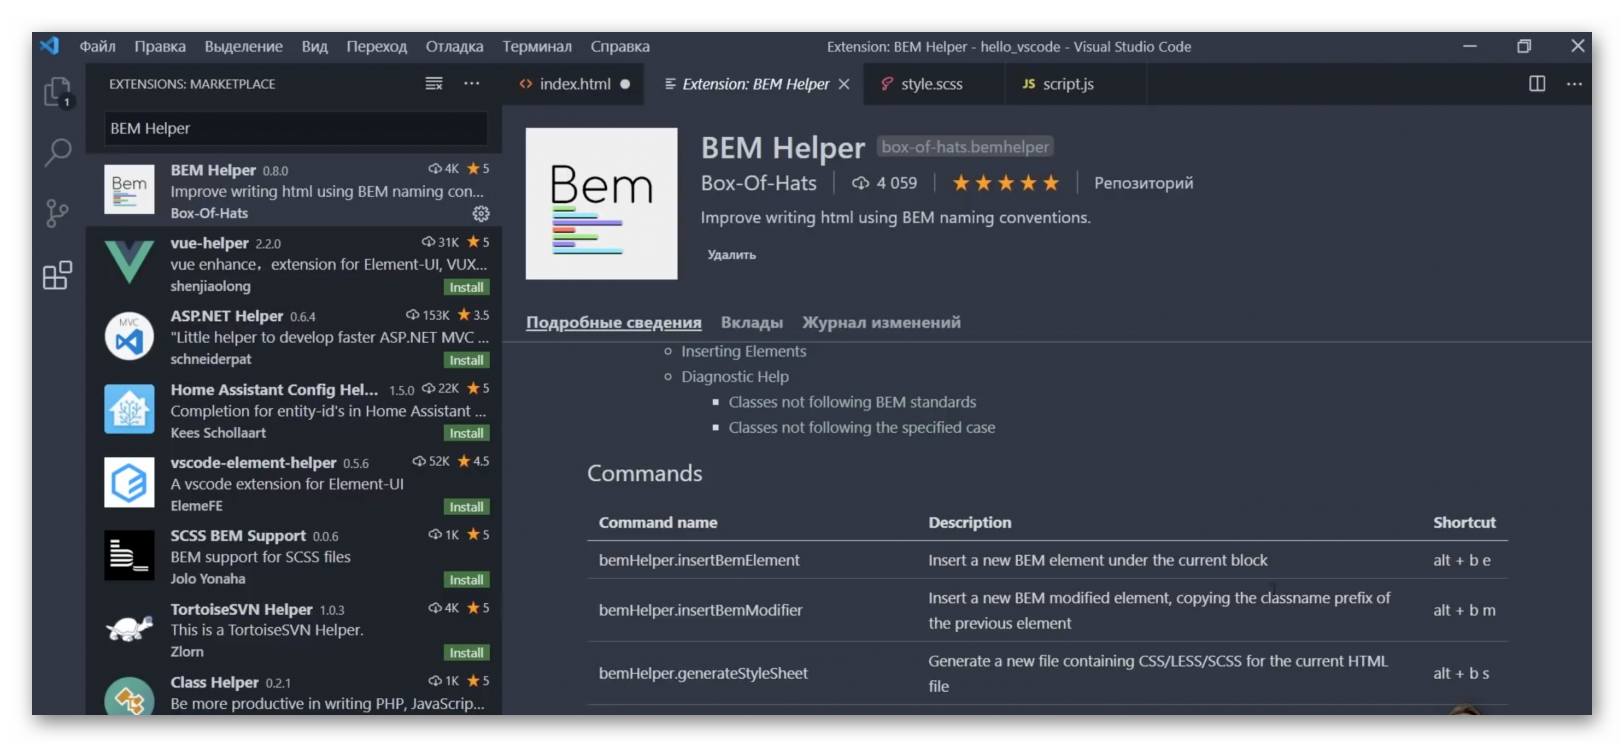Image resolution: width=1624 pixels, height=750 pixels.
Task: Select the vscode-element-helper extension icon
Action: 129,482
